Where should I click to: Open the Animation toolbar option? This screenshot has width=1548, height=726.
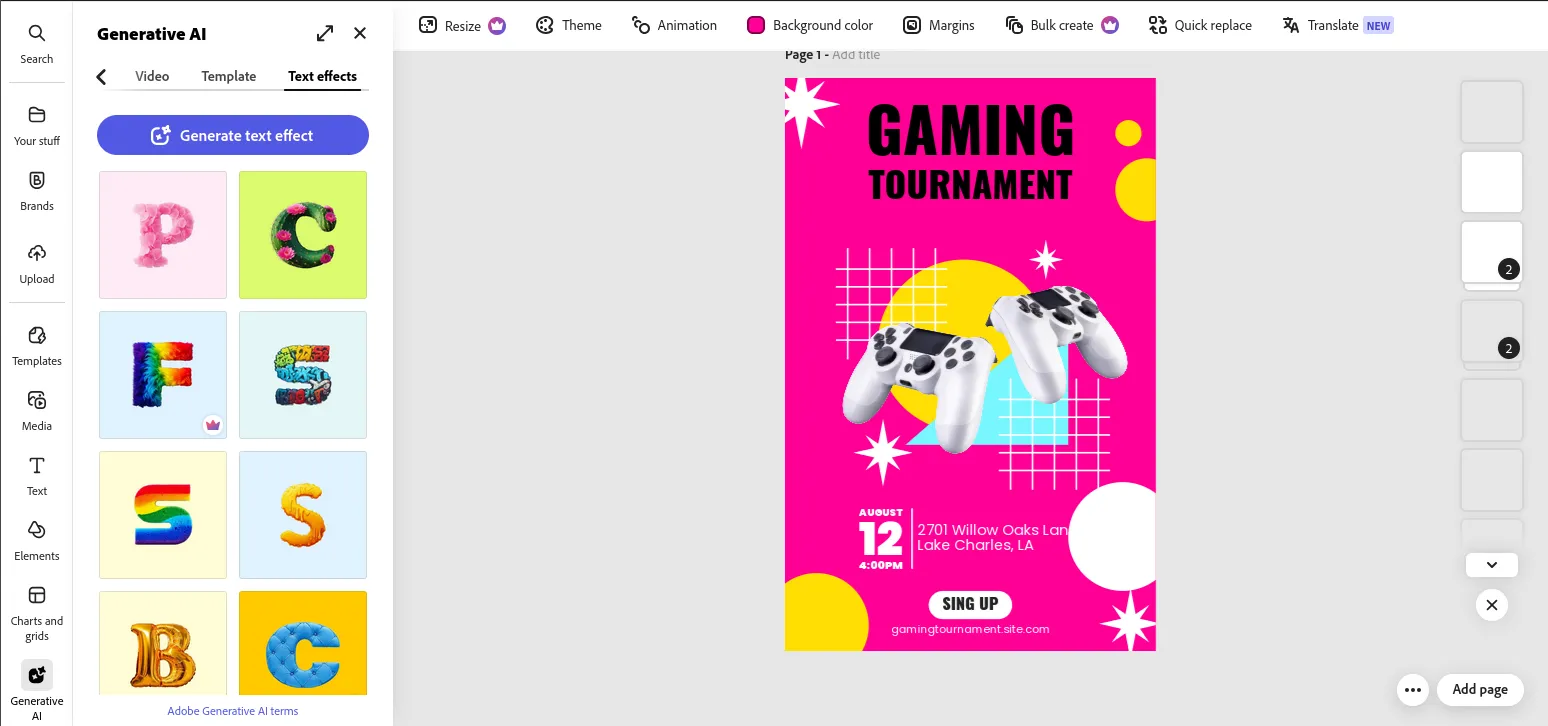click(674, 25)
